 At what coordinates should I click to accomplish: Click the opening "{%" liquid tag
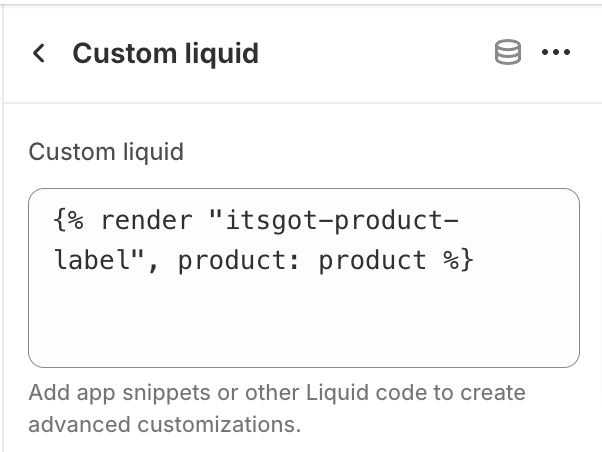pyautogui.click(x=69, y=220)
